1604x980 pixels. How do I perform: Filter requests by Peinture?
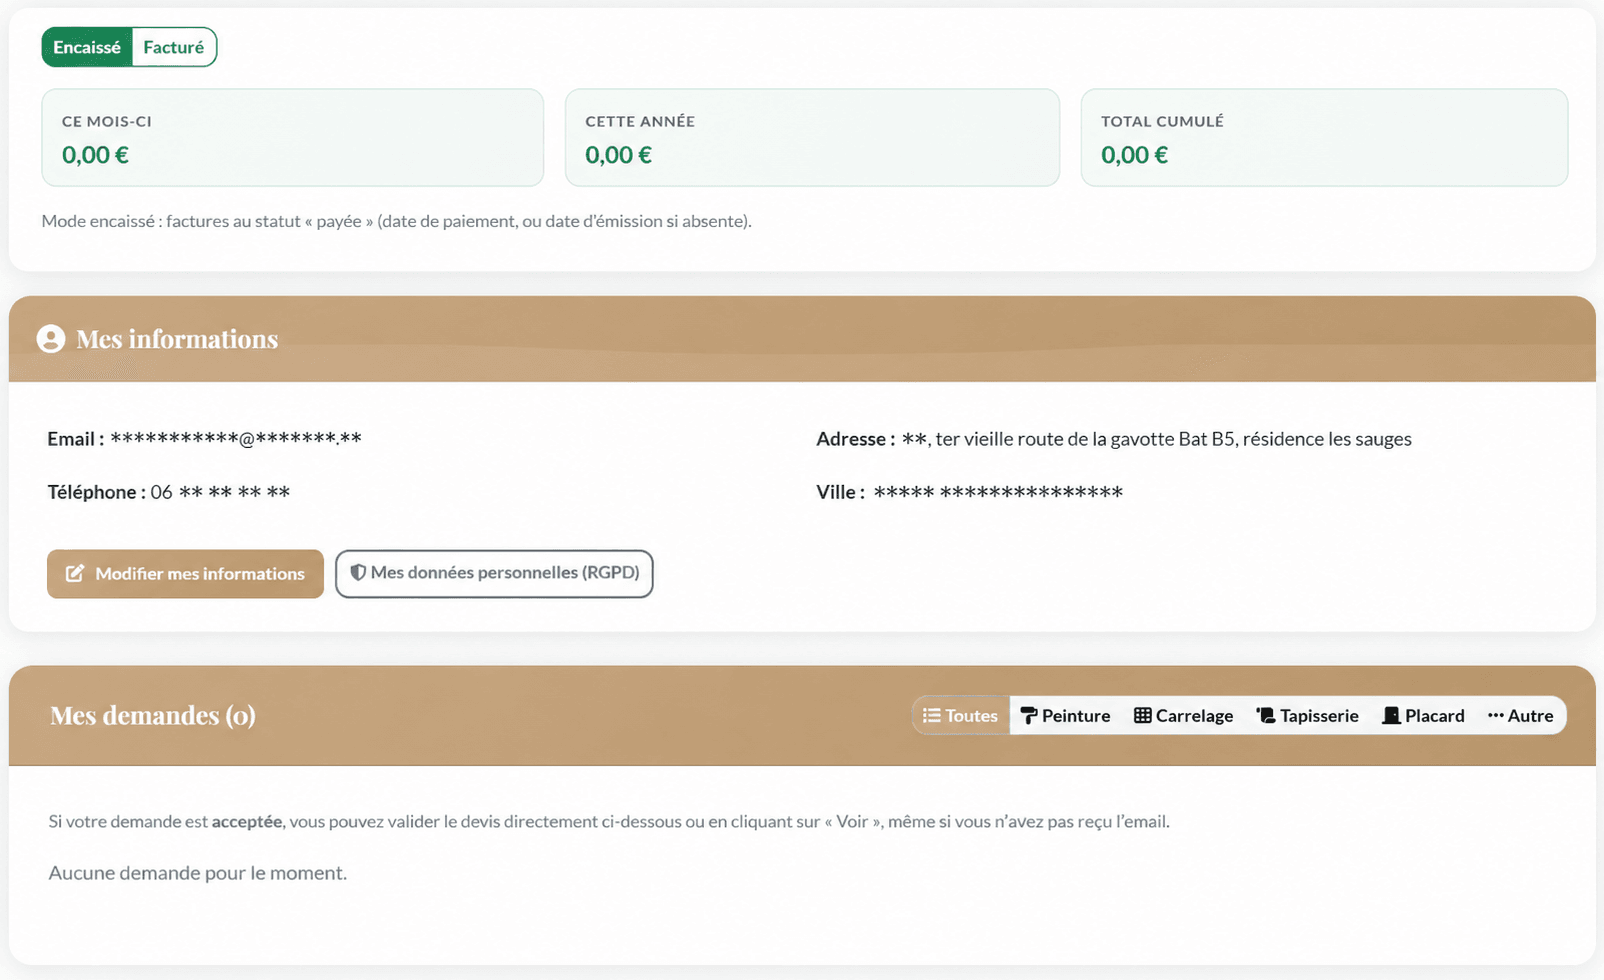(1066, 716)
